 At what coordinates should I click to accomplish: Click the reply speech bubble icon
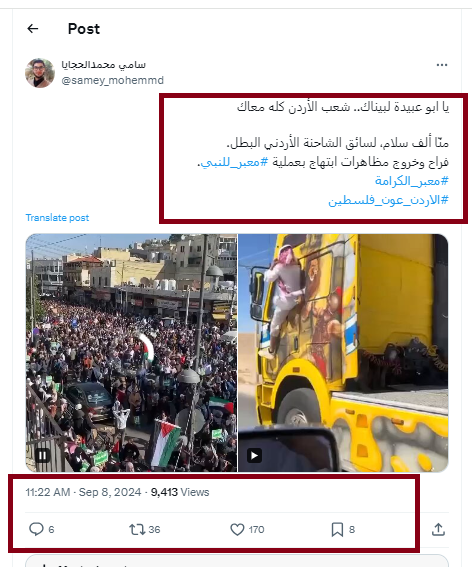click(36, 529)
